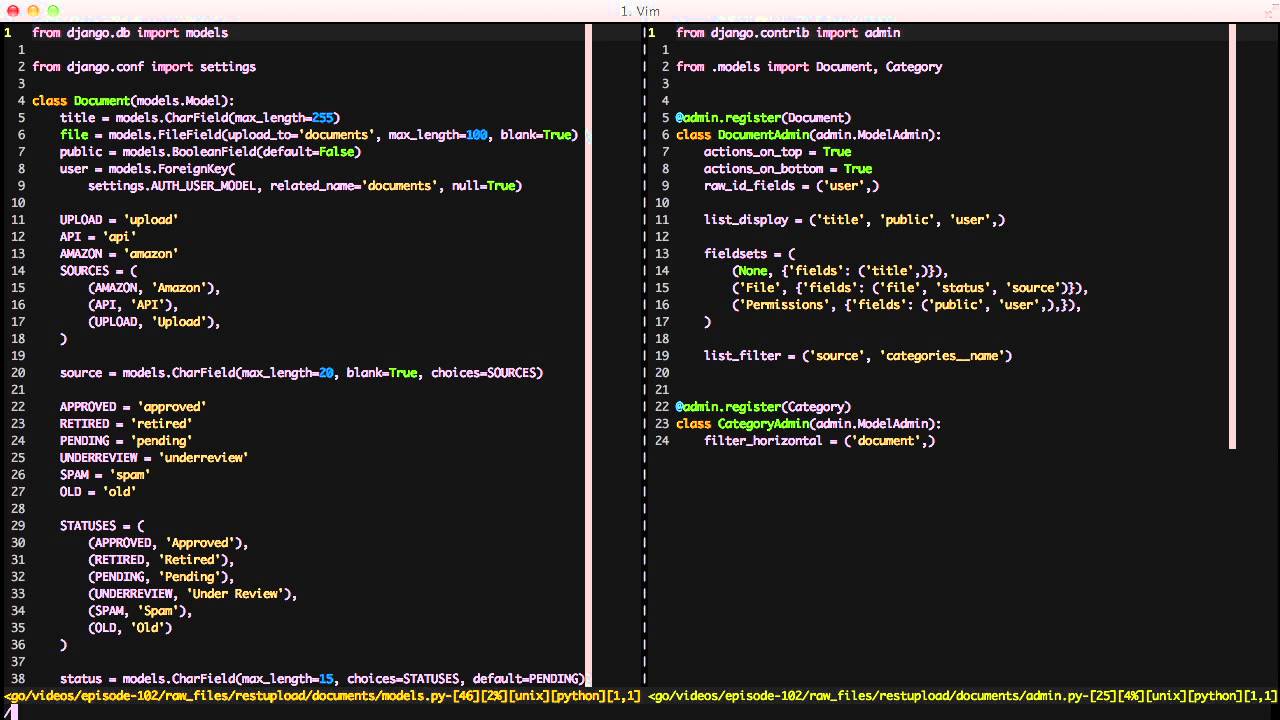Click the "(APPROVED, 'Approved')," tuple line
Image resolution: width=1280 pixels, height=720 pixels.
coord(168,543)
